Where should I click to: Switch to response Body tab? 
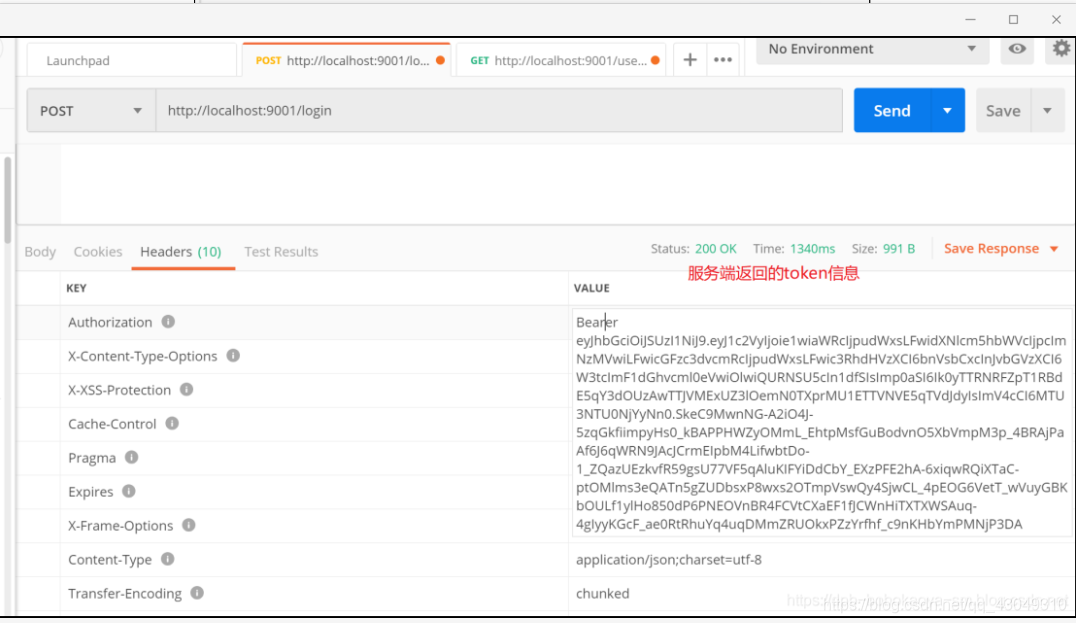pos(40,252)
